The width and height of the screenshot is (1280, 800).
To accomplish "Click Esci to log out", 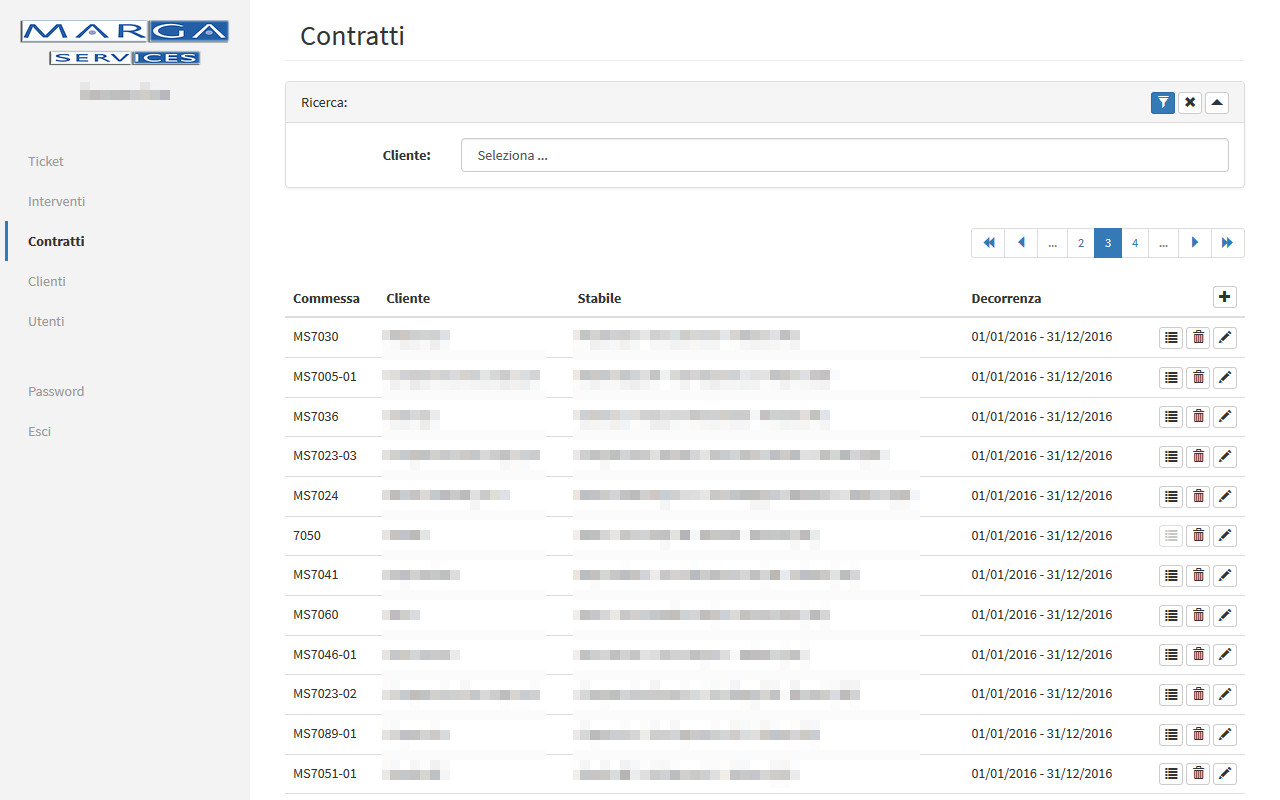I will (40, 432).
